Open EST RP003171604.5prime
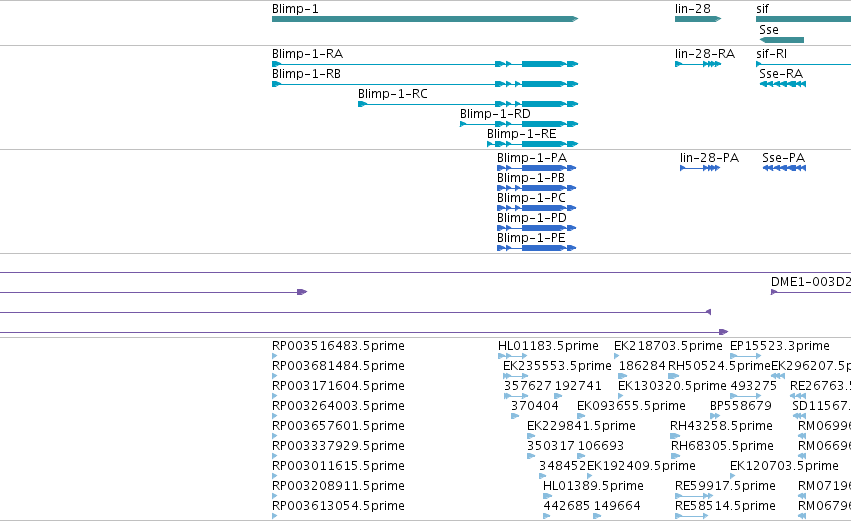The image size is (851, 521). click(x=338, y=386)
